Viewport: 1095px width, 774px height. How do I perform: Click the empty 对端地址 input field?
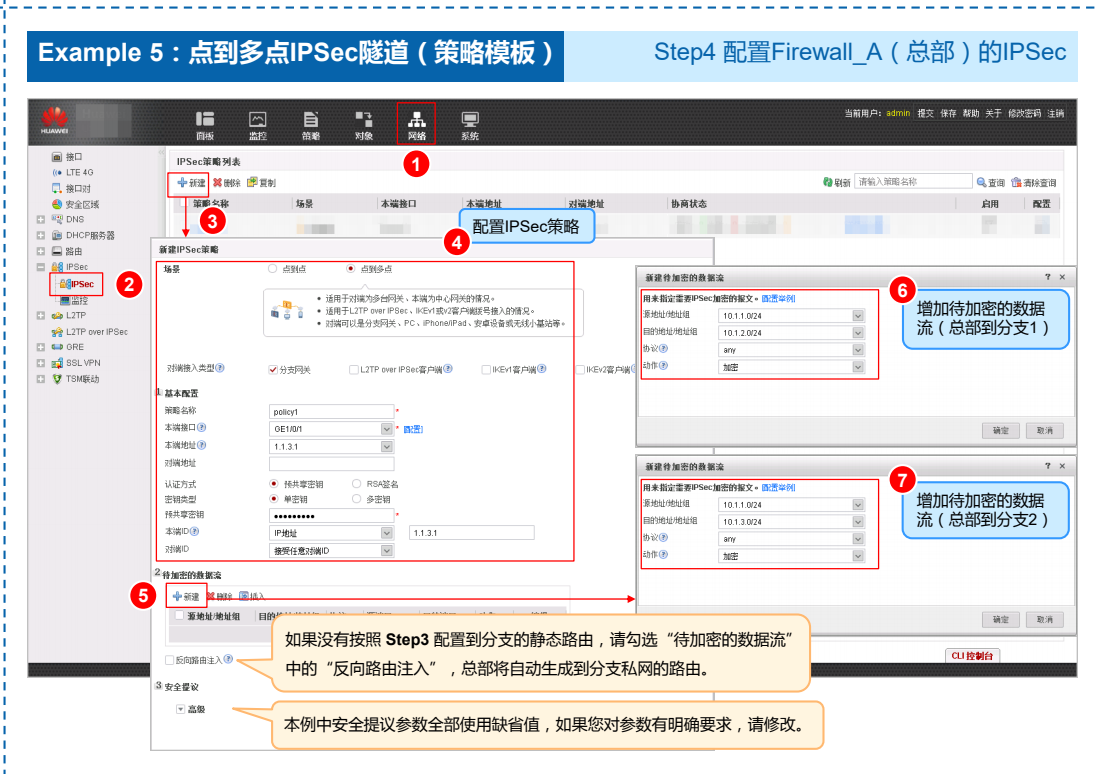click(x=331, y=463)
